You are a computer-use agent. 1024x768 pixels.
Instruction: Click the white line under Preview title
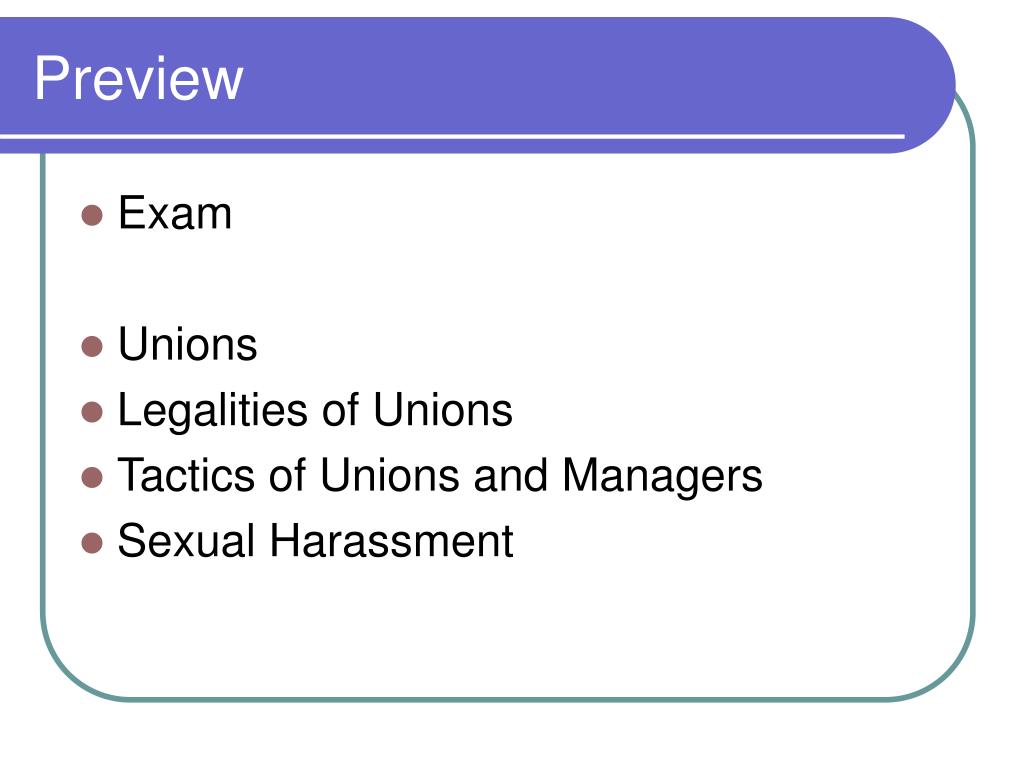452,136
